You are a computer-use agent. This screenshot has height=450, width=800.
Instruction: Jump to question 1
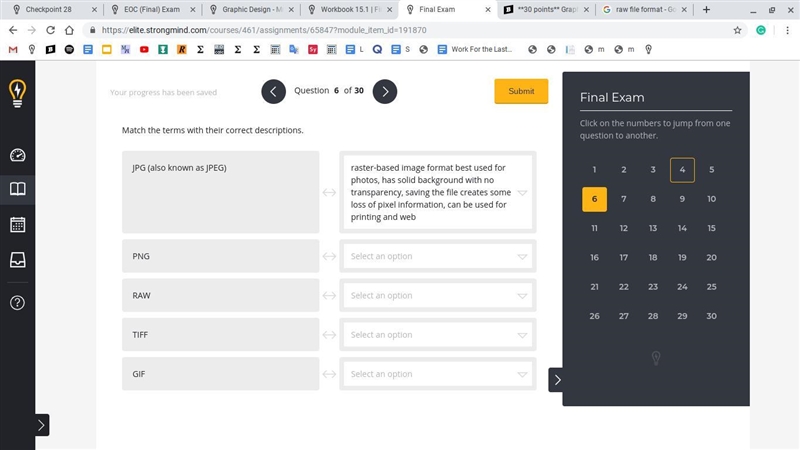[594, 169]
